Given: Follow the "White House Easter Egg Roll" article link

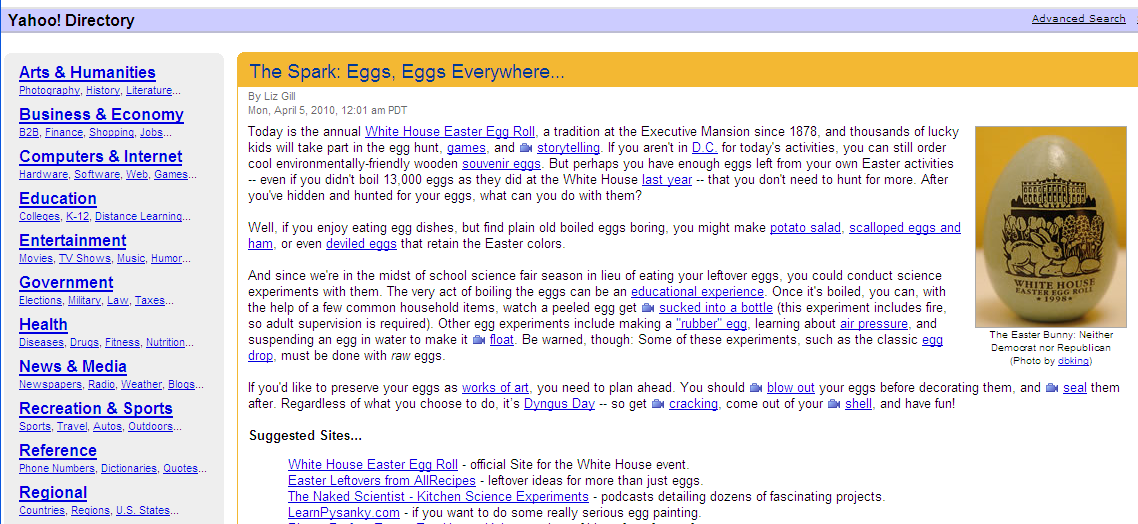Looking at the screenshot, I should coord(450,132).
